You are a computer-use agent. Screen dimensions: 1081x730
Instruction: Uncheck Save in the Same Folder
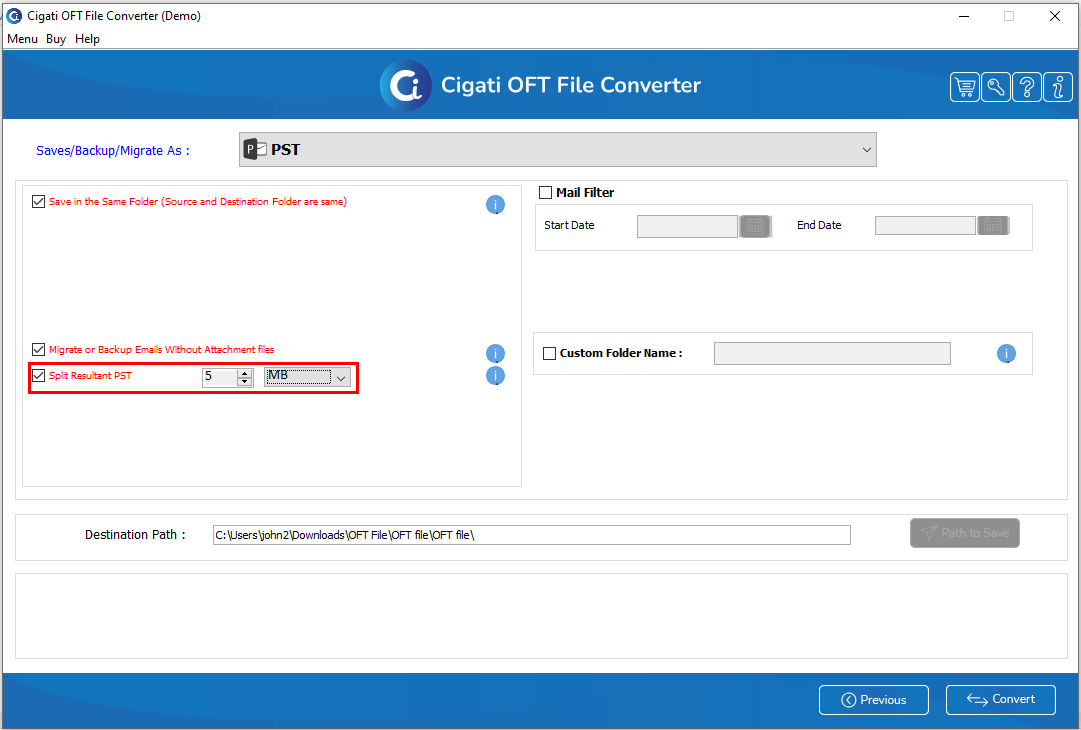pos(39,202)
